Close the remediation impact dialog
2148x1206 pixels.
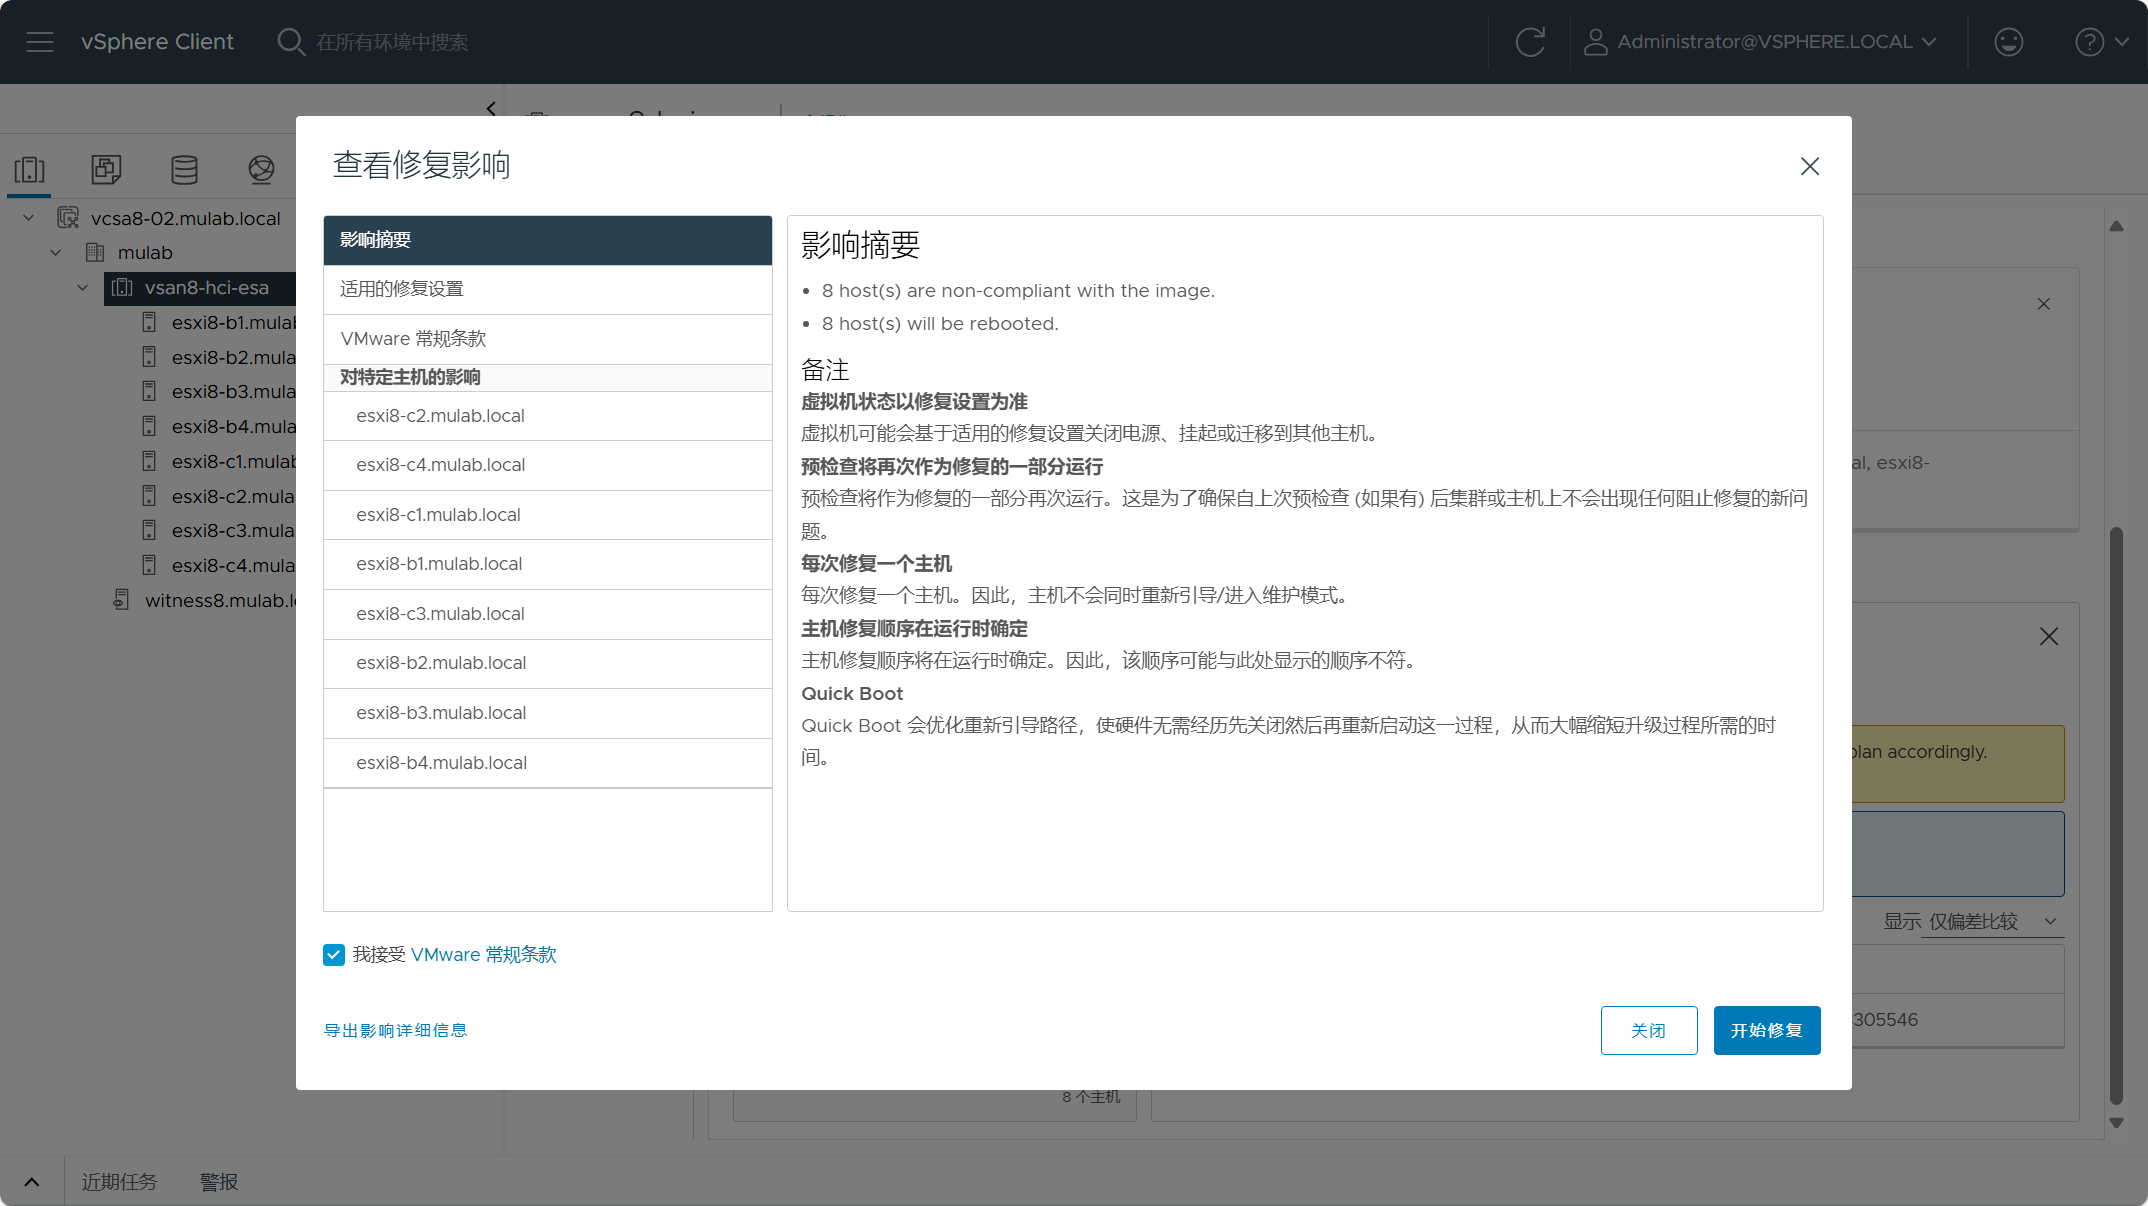[1809, 166]
